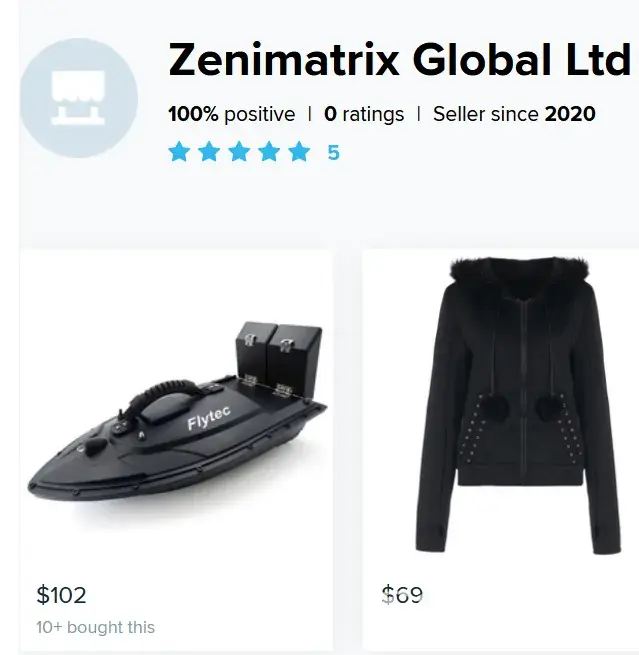Click the third blue rating star
The image size is (639, 655).
tap(239, 152)
